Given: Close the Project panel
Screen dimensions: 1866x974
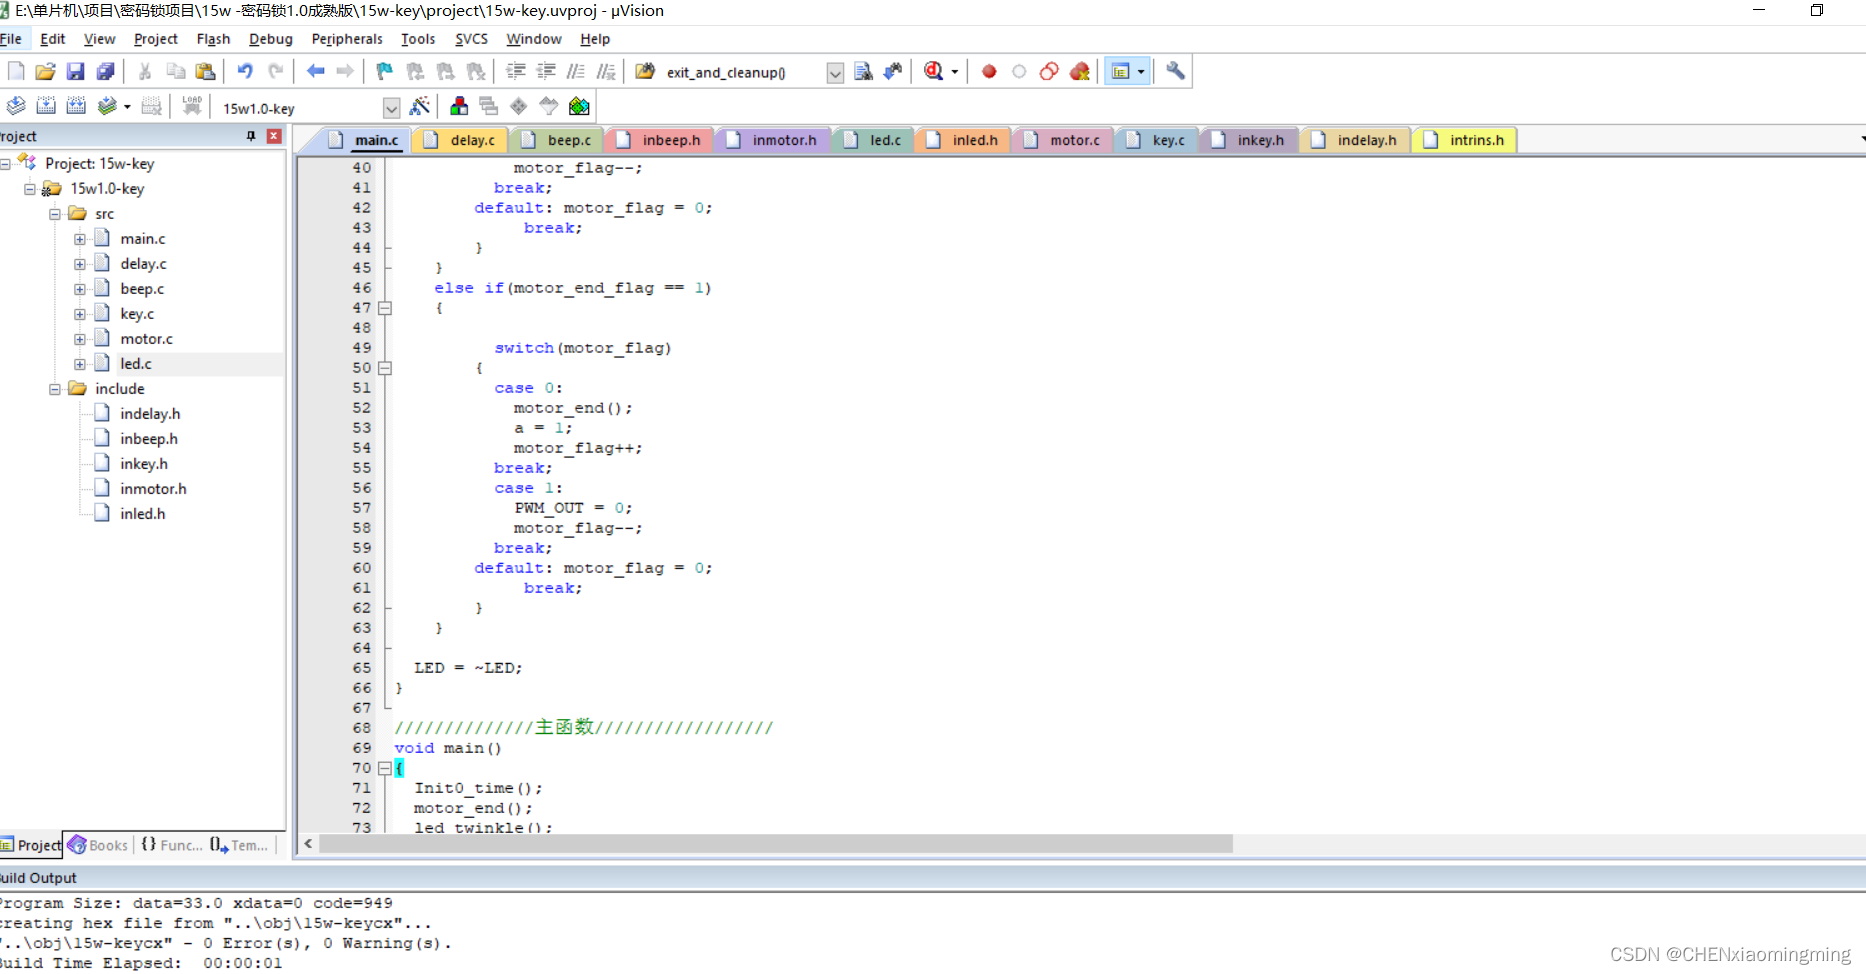Looking at the screenshot, I should (274, 136).
